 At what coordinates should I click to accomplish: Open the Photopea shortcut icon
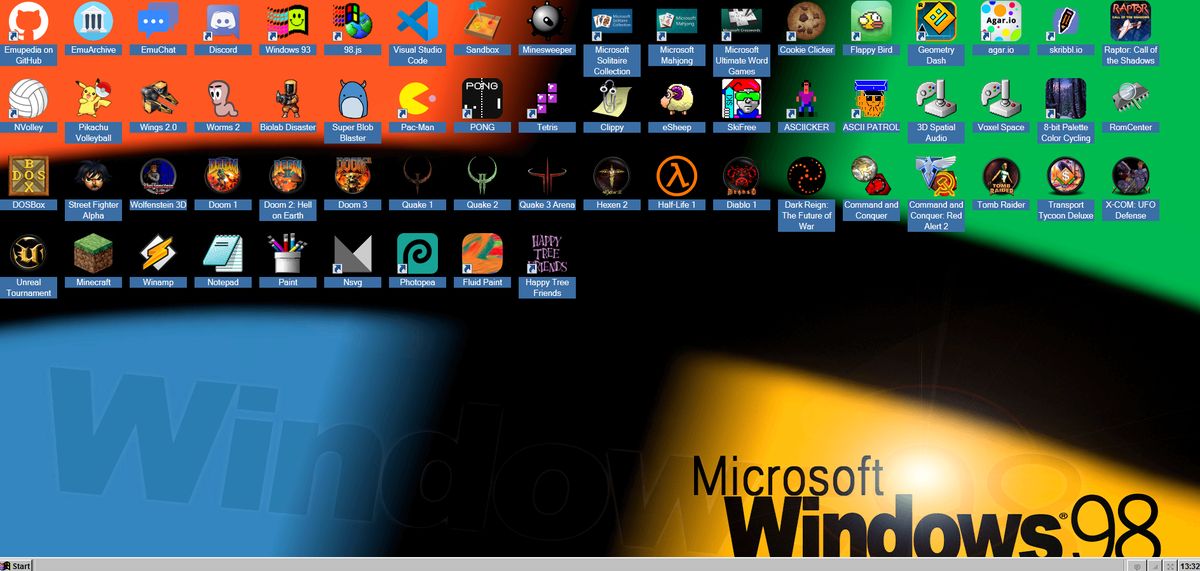(x=418, y=254)
